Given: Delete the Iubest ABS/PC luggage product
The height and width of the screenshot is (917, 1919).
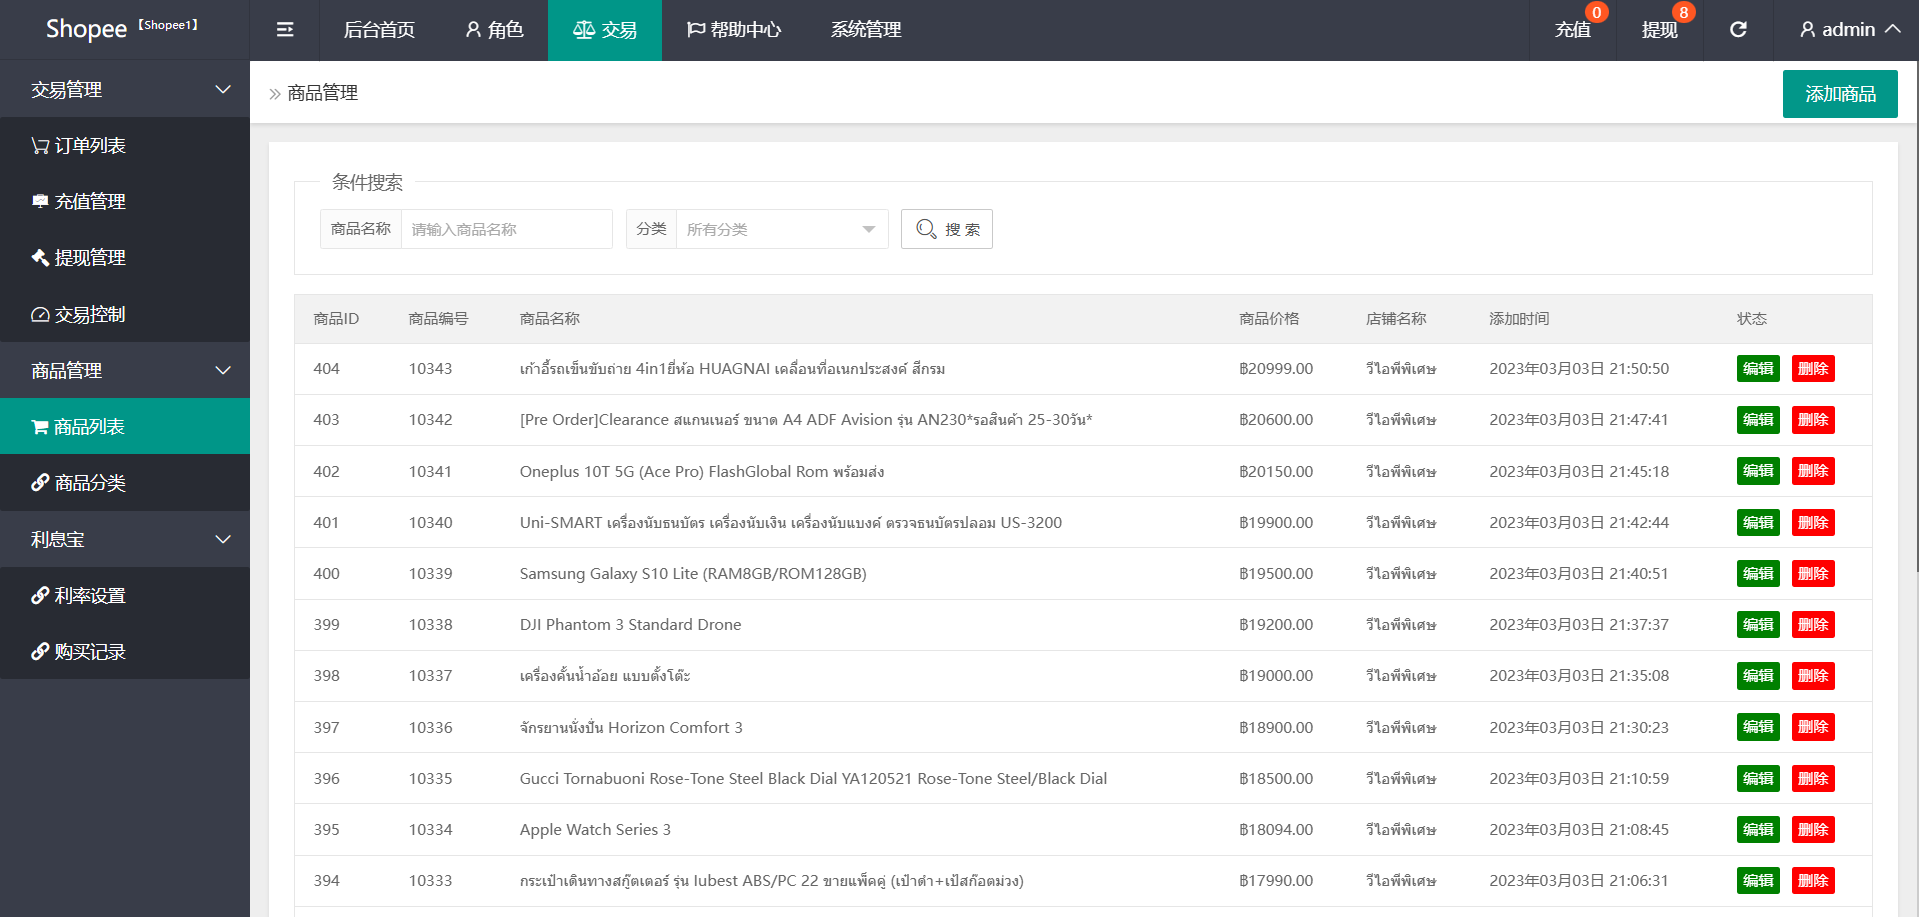Looking at the screenshot, I should (x=1813, y=881).
